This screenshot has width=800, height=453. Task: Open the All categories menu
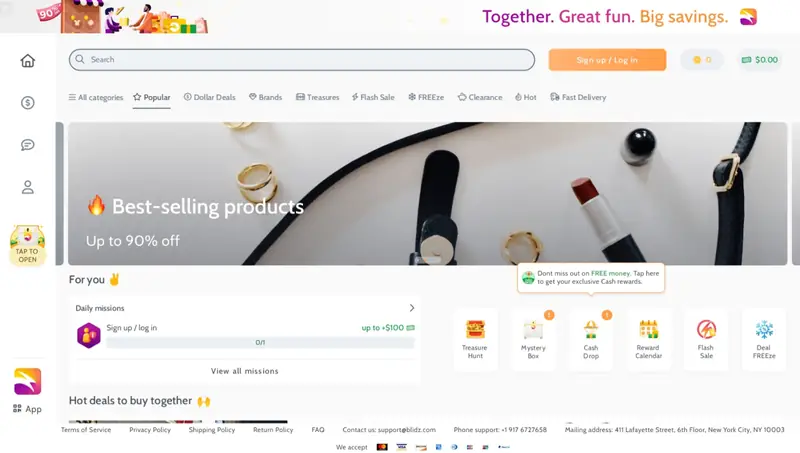pyautogui.click(x=96, y=97)
